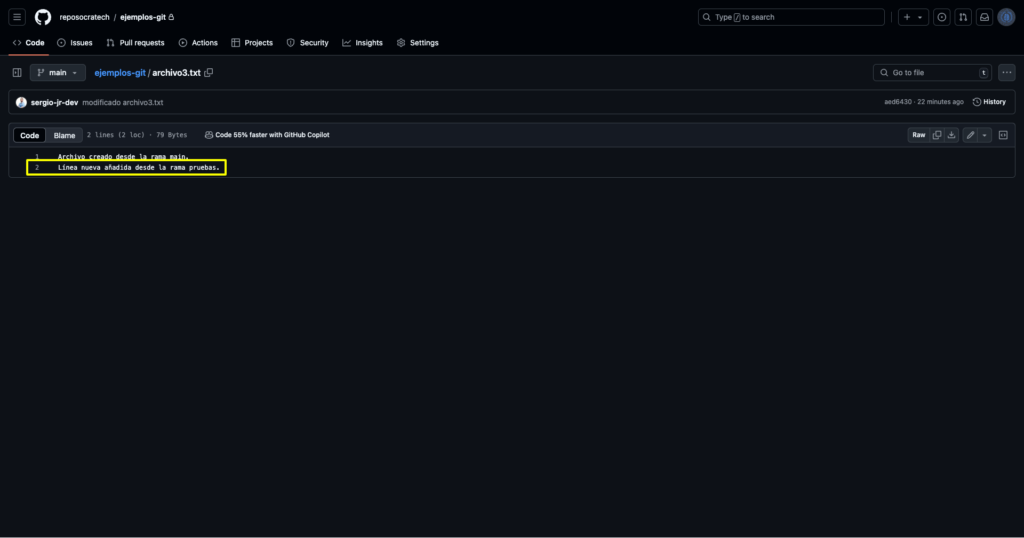Click 'Code 55% faster with GitHub Copilot' link

click(267, 135)
